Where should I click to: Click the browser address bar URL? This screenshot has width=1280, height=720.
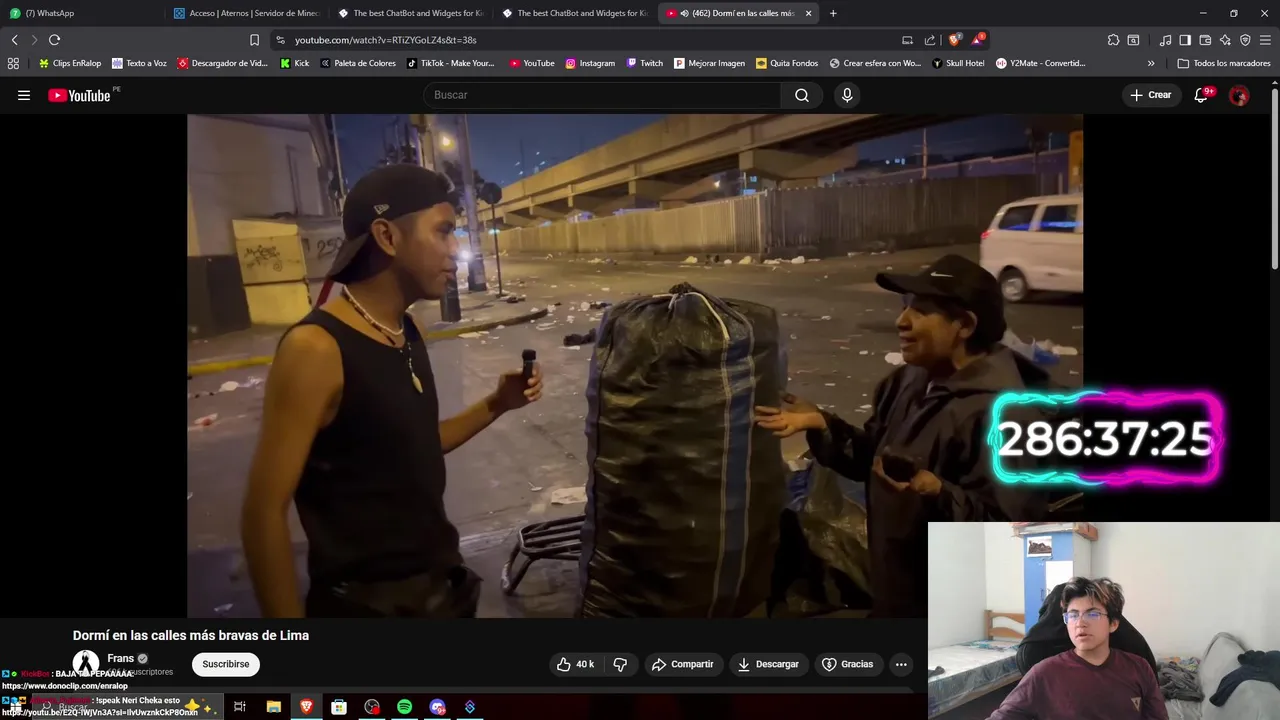pos(385,40)
